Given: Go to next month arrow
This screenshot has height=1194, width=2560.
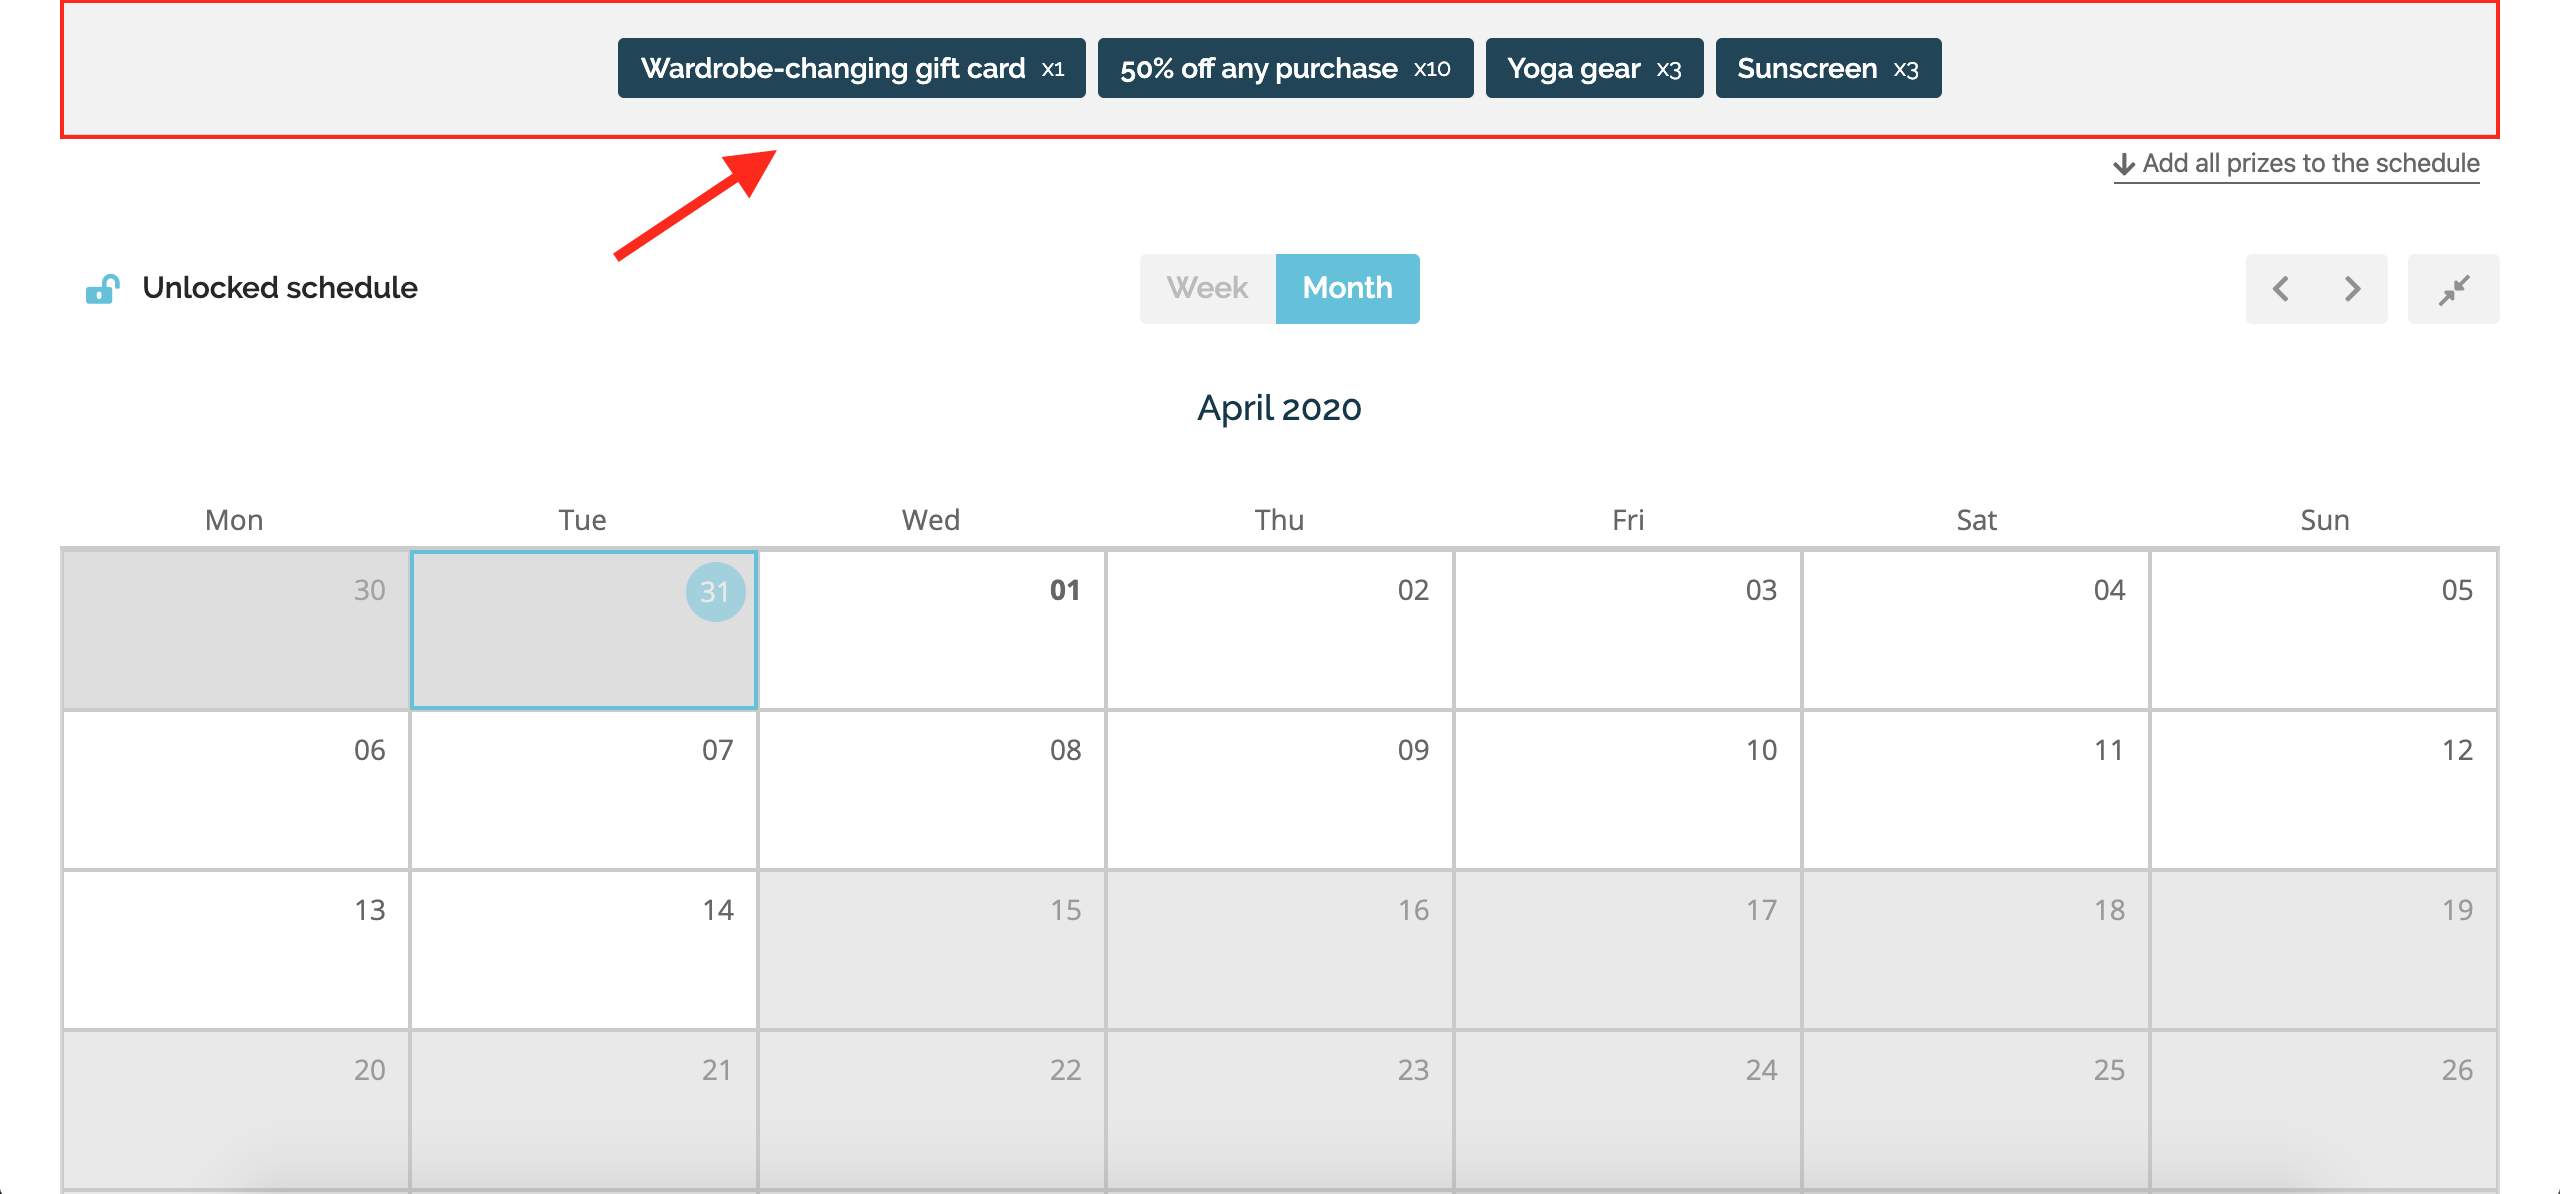Looking at the screenshot, I should tap(2352, 289).
